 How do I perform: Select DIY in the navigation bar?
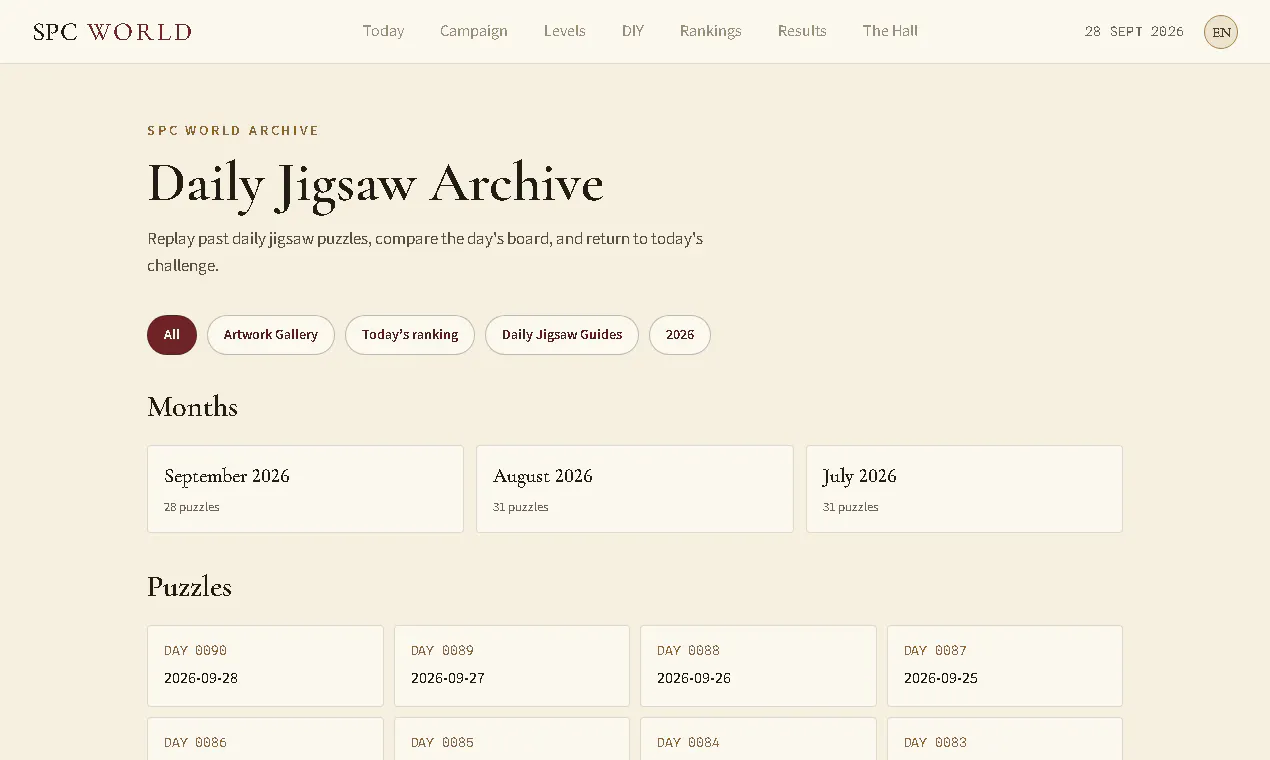[633, 31]
